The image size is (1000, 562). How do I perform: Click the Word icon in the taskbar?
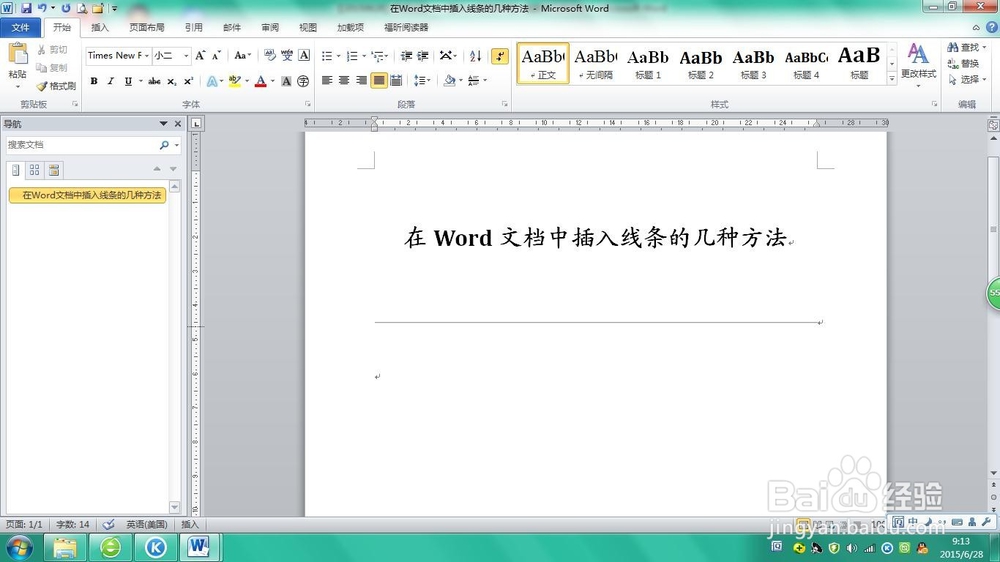coord(198,547)
